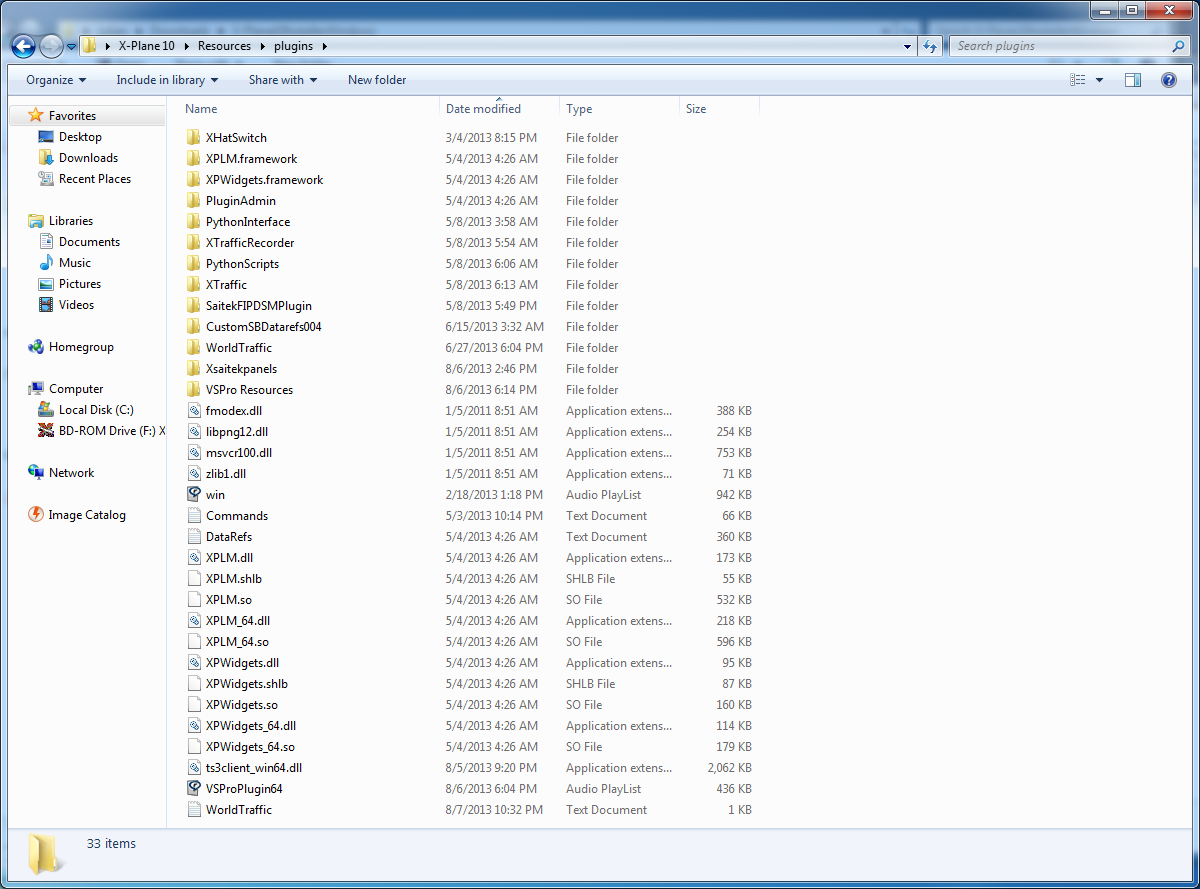Select the Xsaitekpanels folder icon

click(194, 369)
